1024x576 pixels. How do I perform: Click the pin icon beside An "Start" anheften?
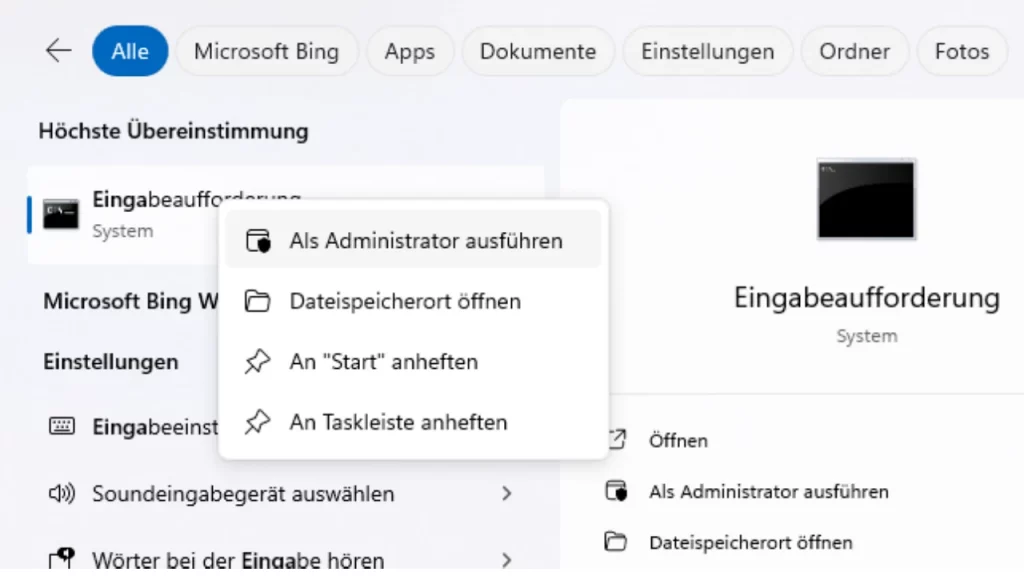pos(257,362)
